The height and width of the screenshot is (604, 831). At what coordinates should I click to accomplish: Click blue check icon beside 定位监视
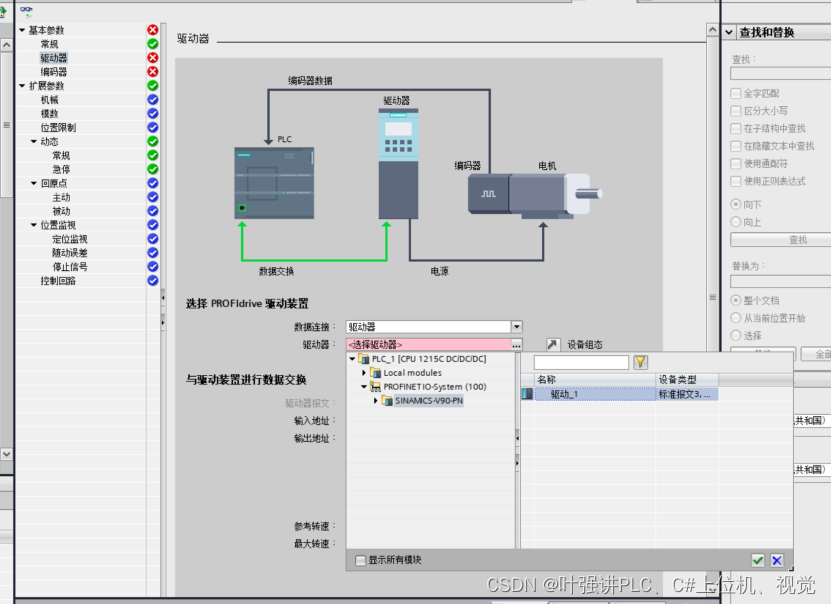click(153, 238)
